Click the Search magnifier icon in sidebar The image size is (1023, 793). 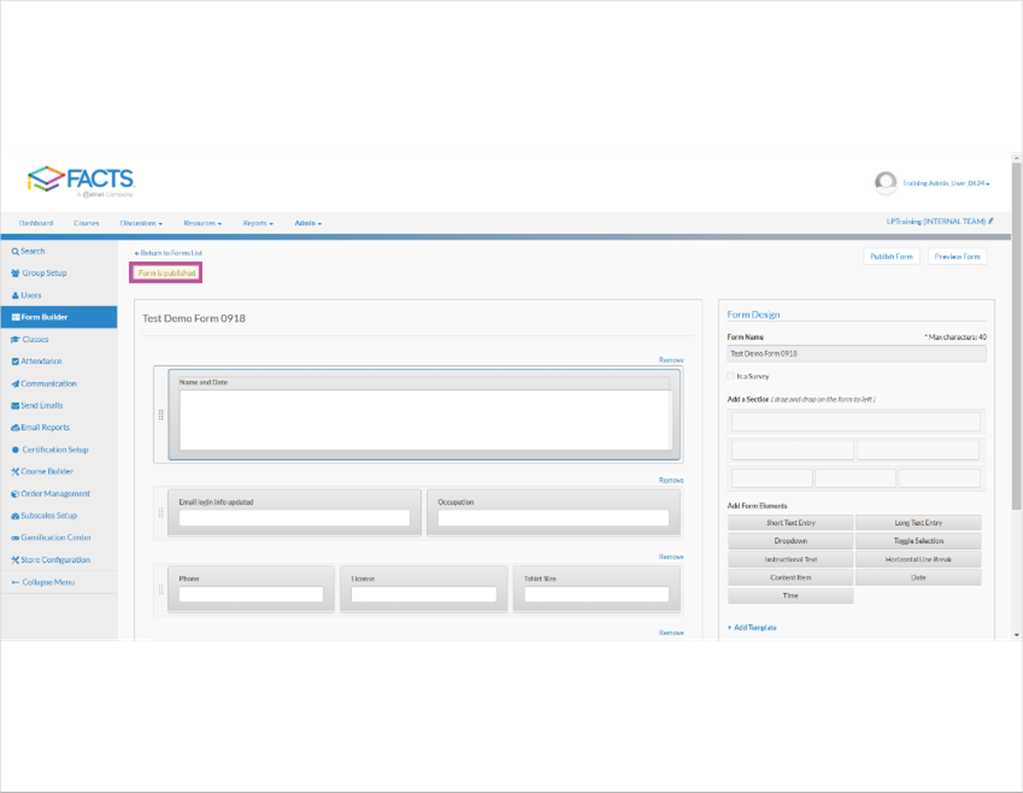(x=15, y=251)
